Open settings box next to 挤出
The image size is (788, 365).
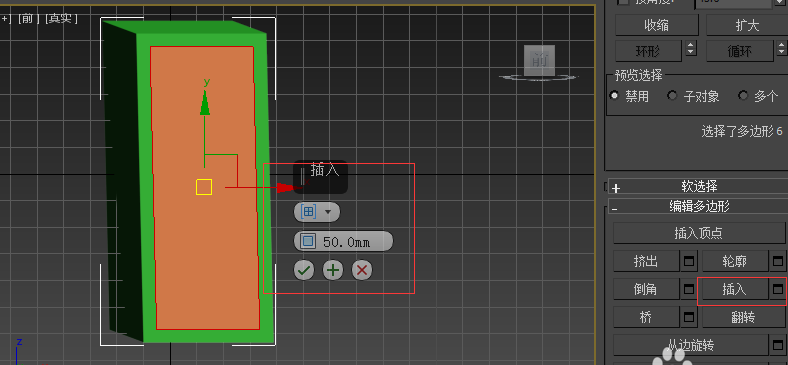pyautogui.click(x=689, y=261)
